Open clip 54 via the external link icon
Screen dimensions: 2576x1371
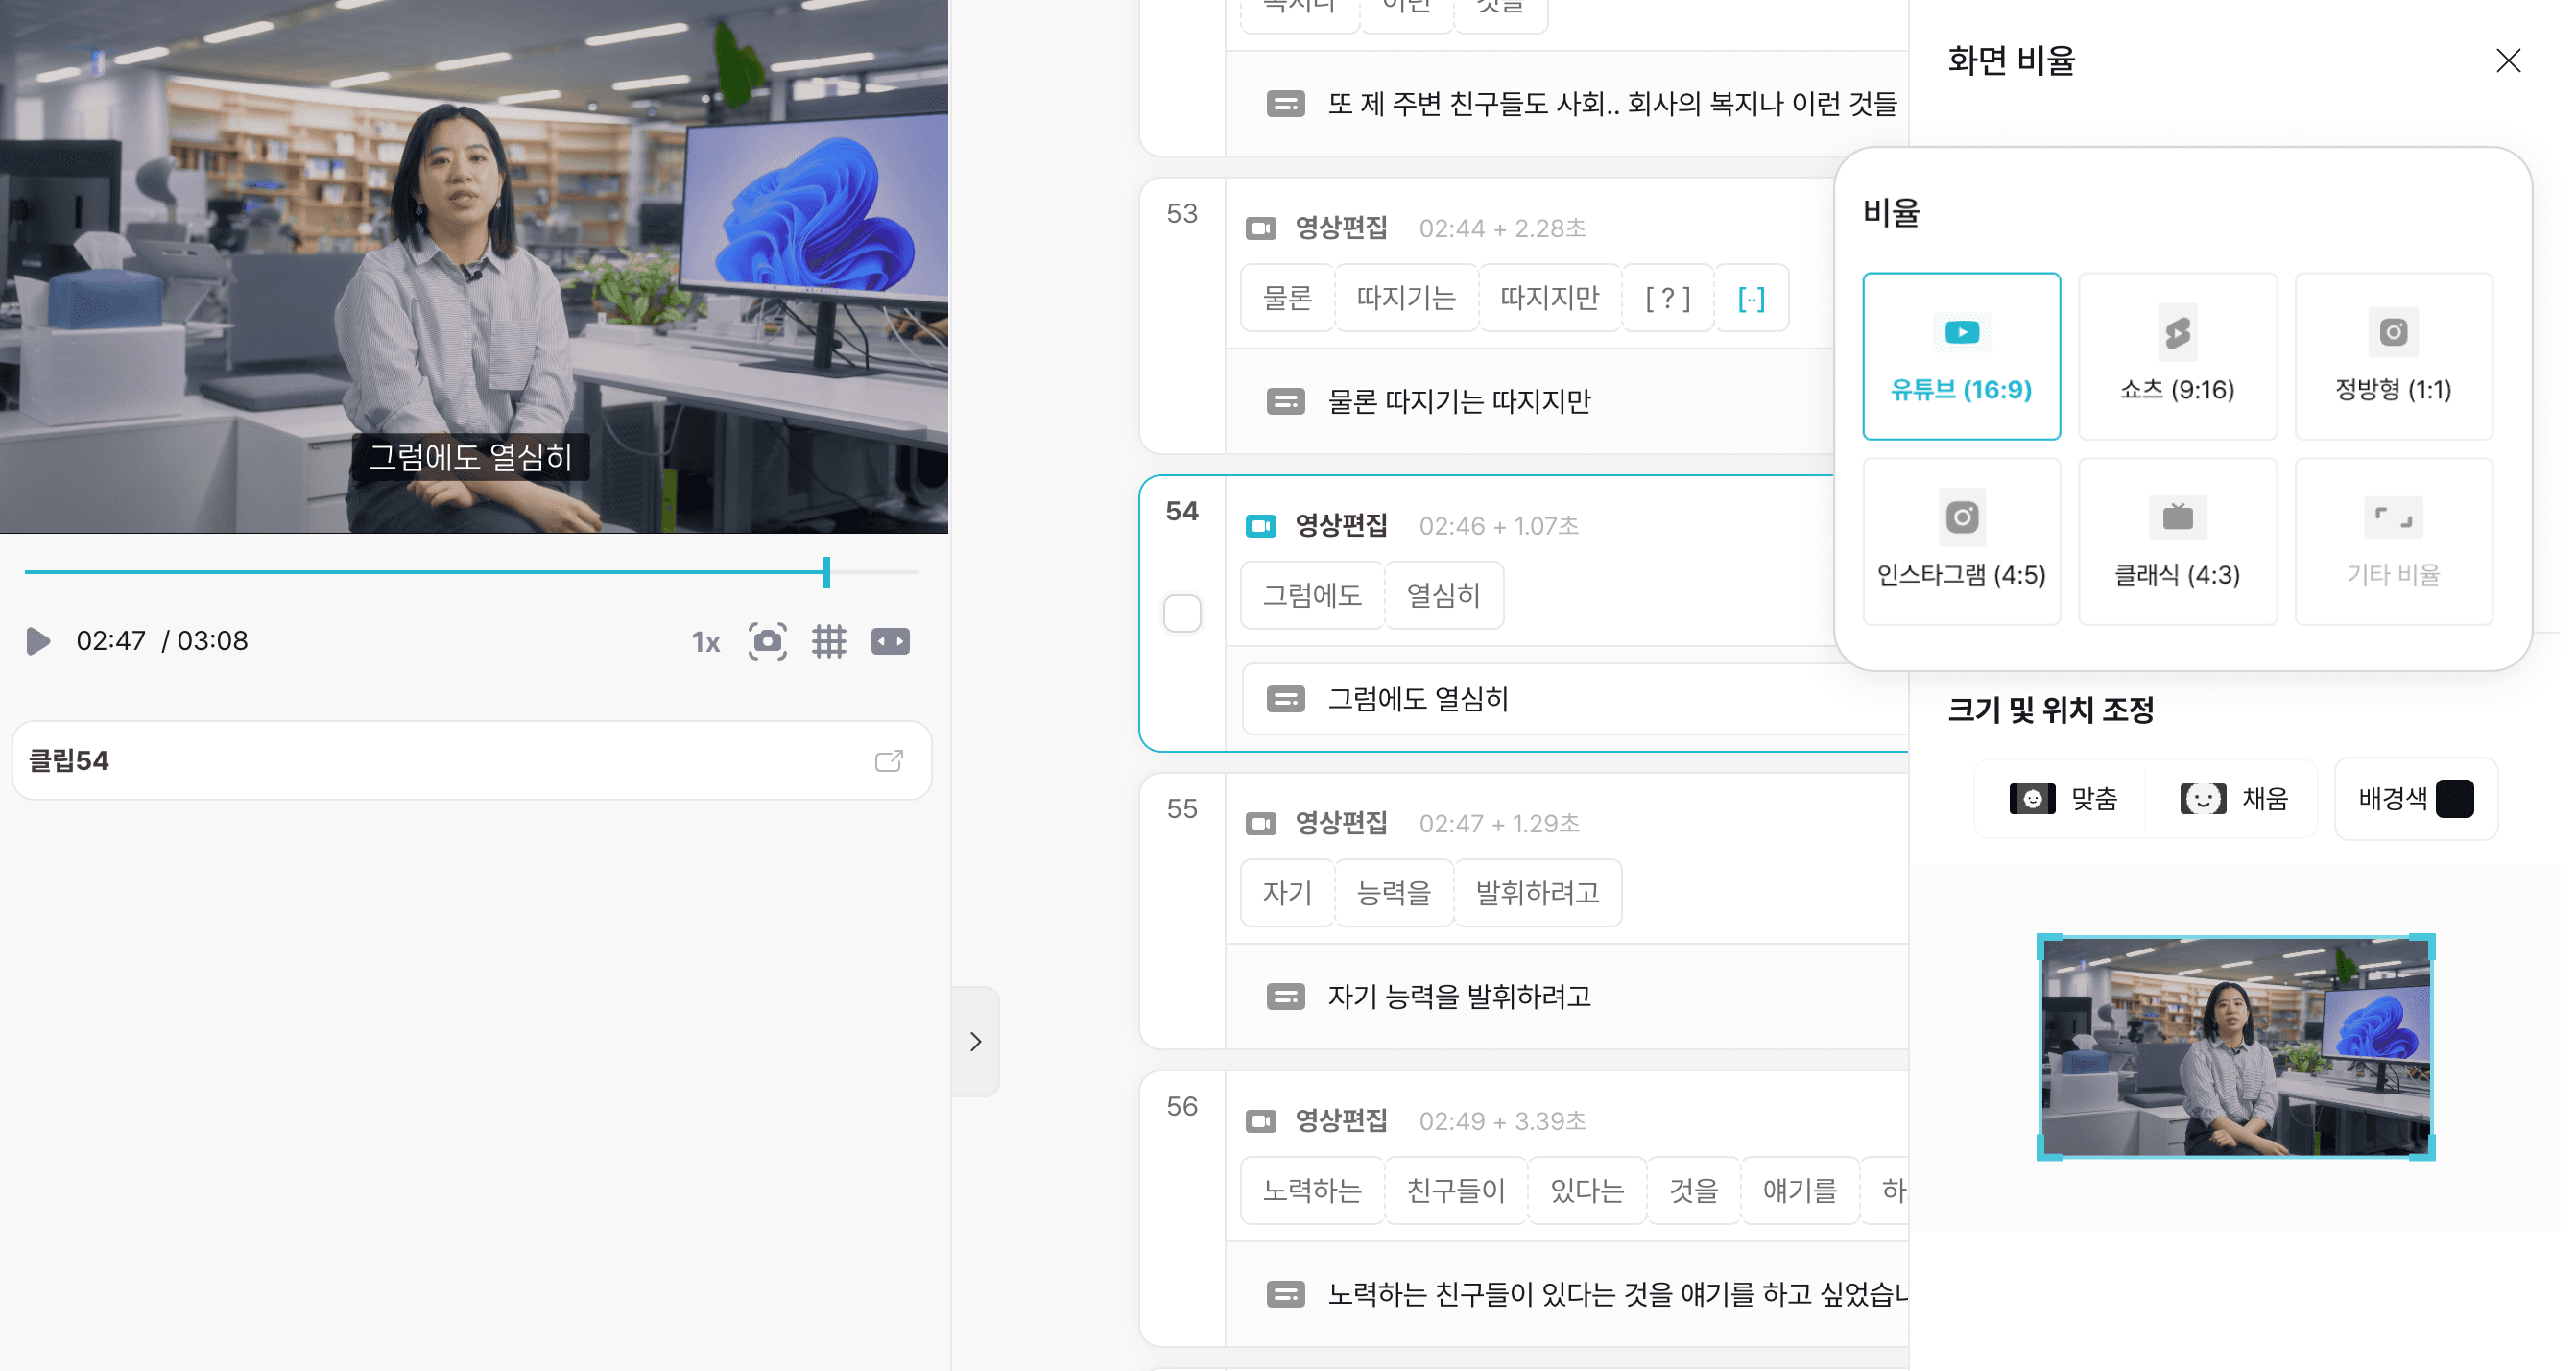tap(889, 760)
